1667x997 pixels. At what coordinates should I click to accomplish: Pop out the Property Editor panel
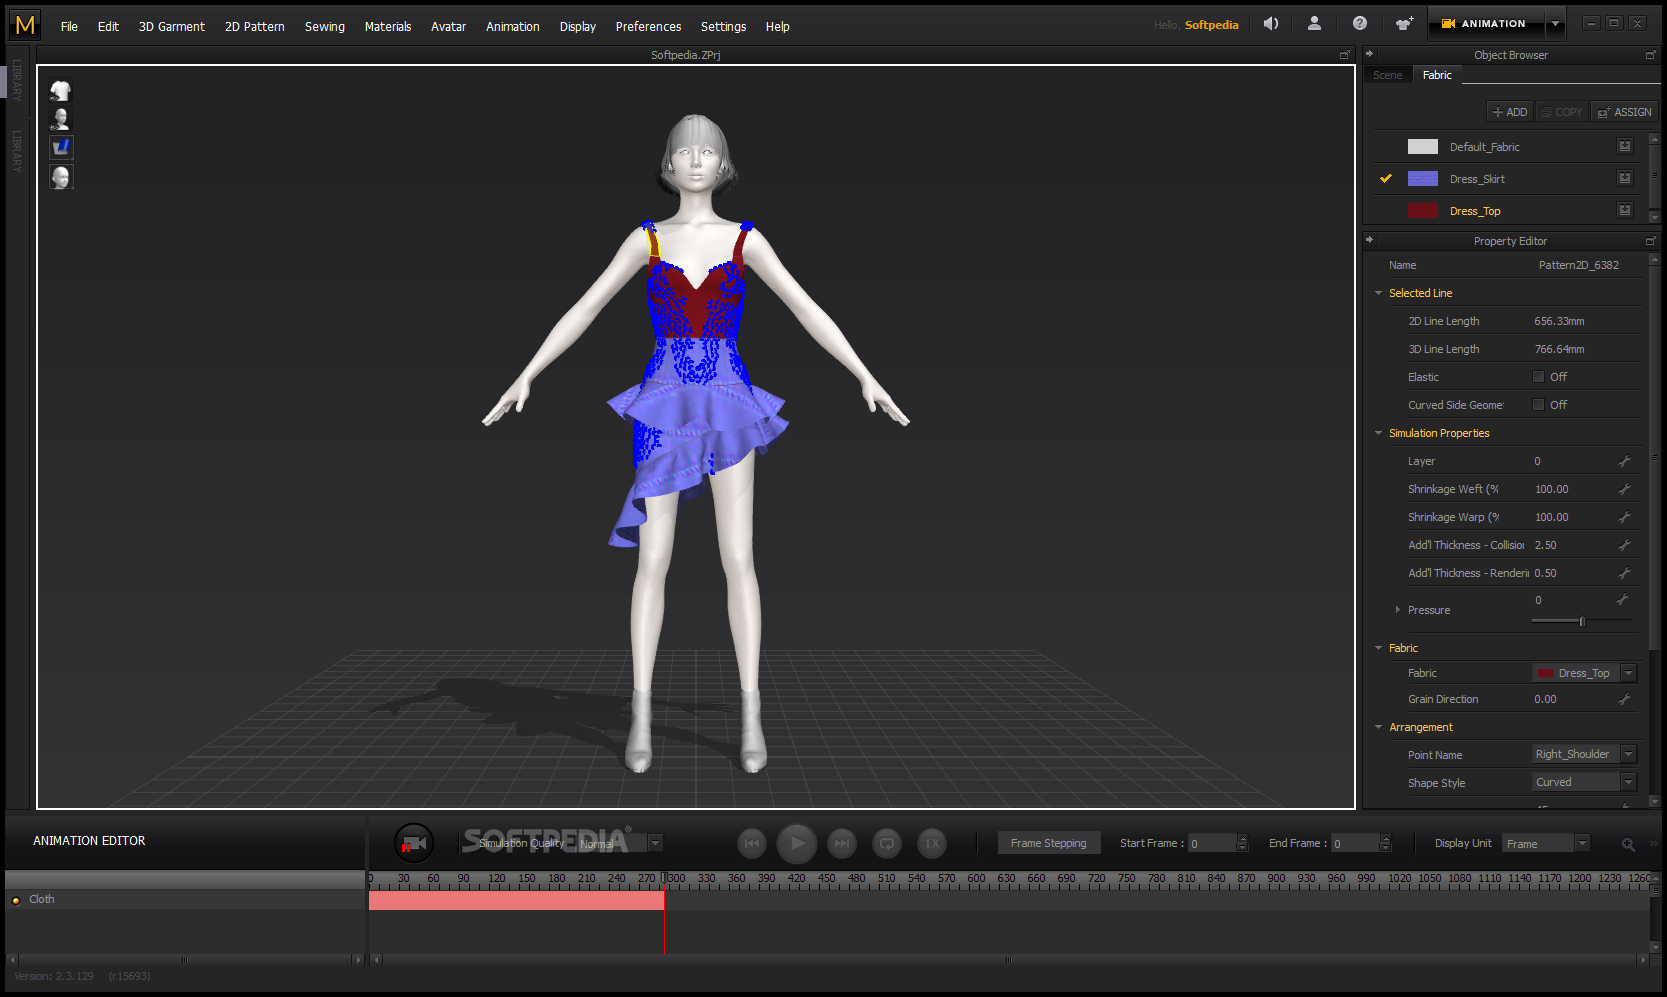tap(1650, 241)
